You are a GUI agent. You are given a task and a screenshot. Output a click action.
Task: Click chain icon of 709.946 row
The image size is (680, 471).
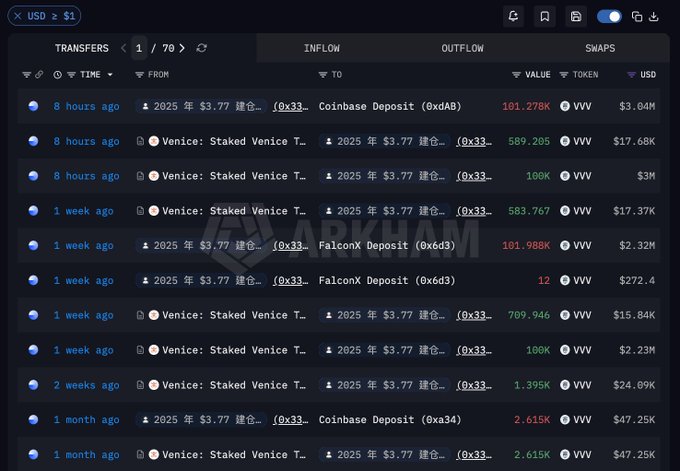pyautogui.click(x=33, y=315)
